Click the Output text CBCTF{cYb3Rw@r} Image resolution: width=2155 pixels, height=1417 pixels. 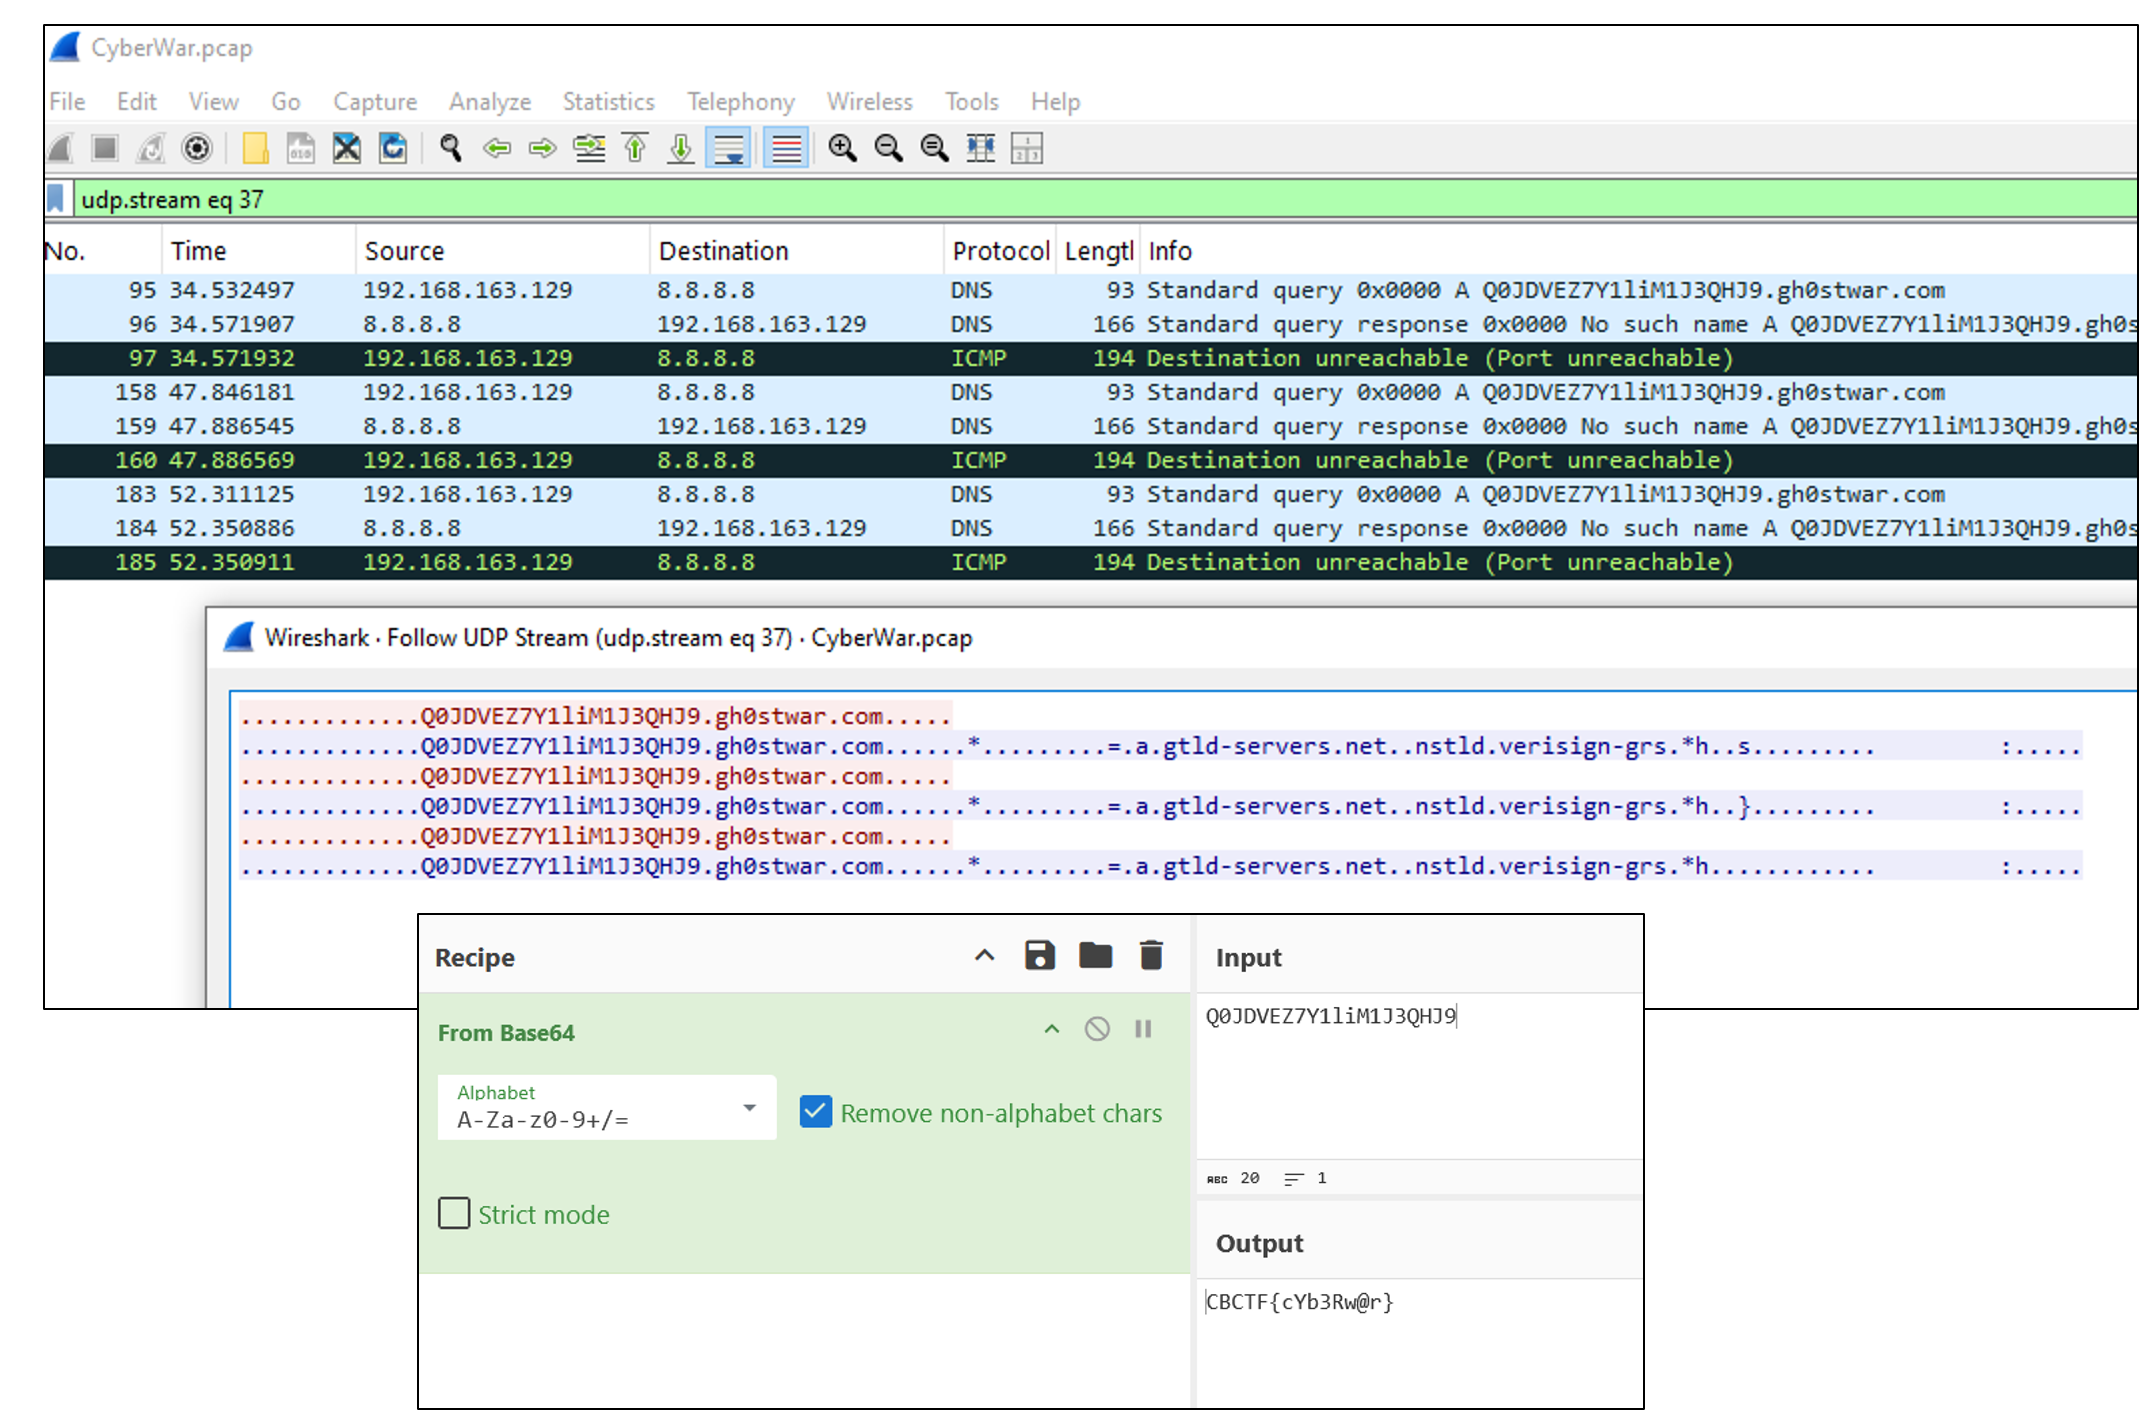(x=1300, y=1302)
